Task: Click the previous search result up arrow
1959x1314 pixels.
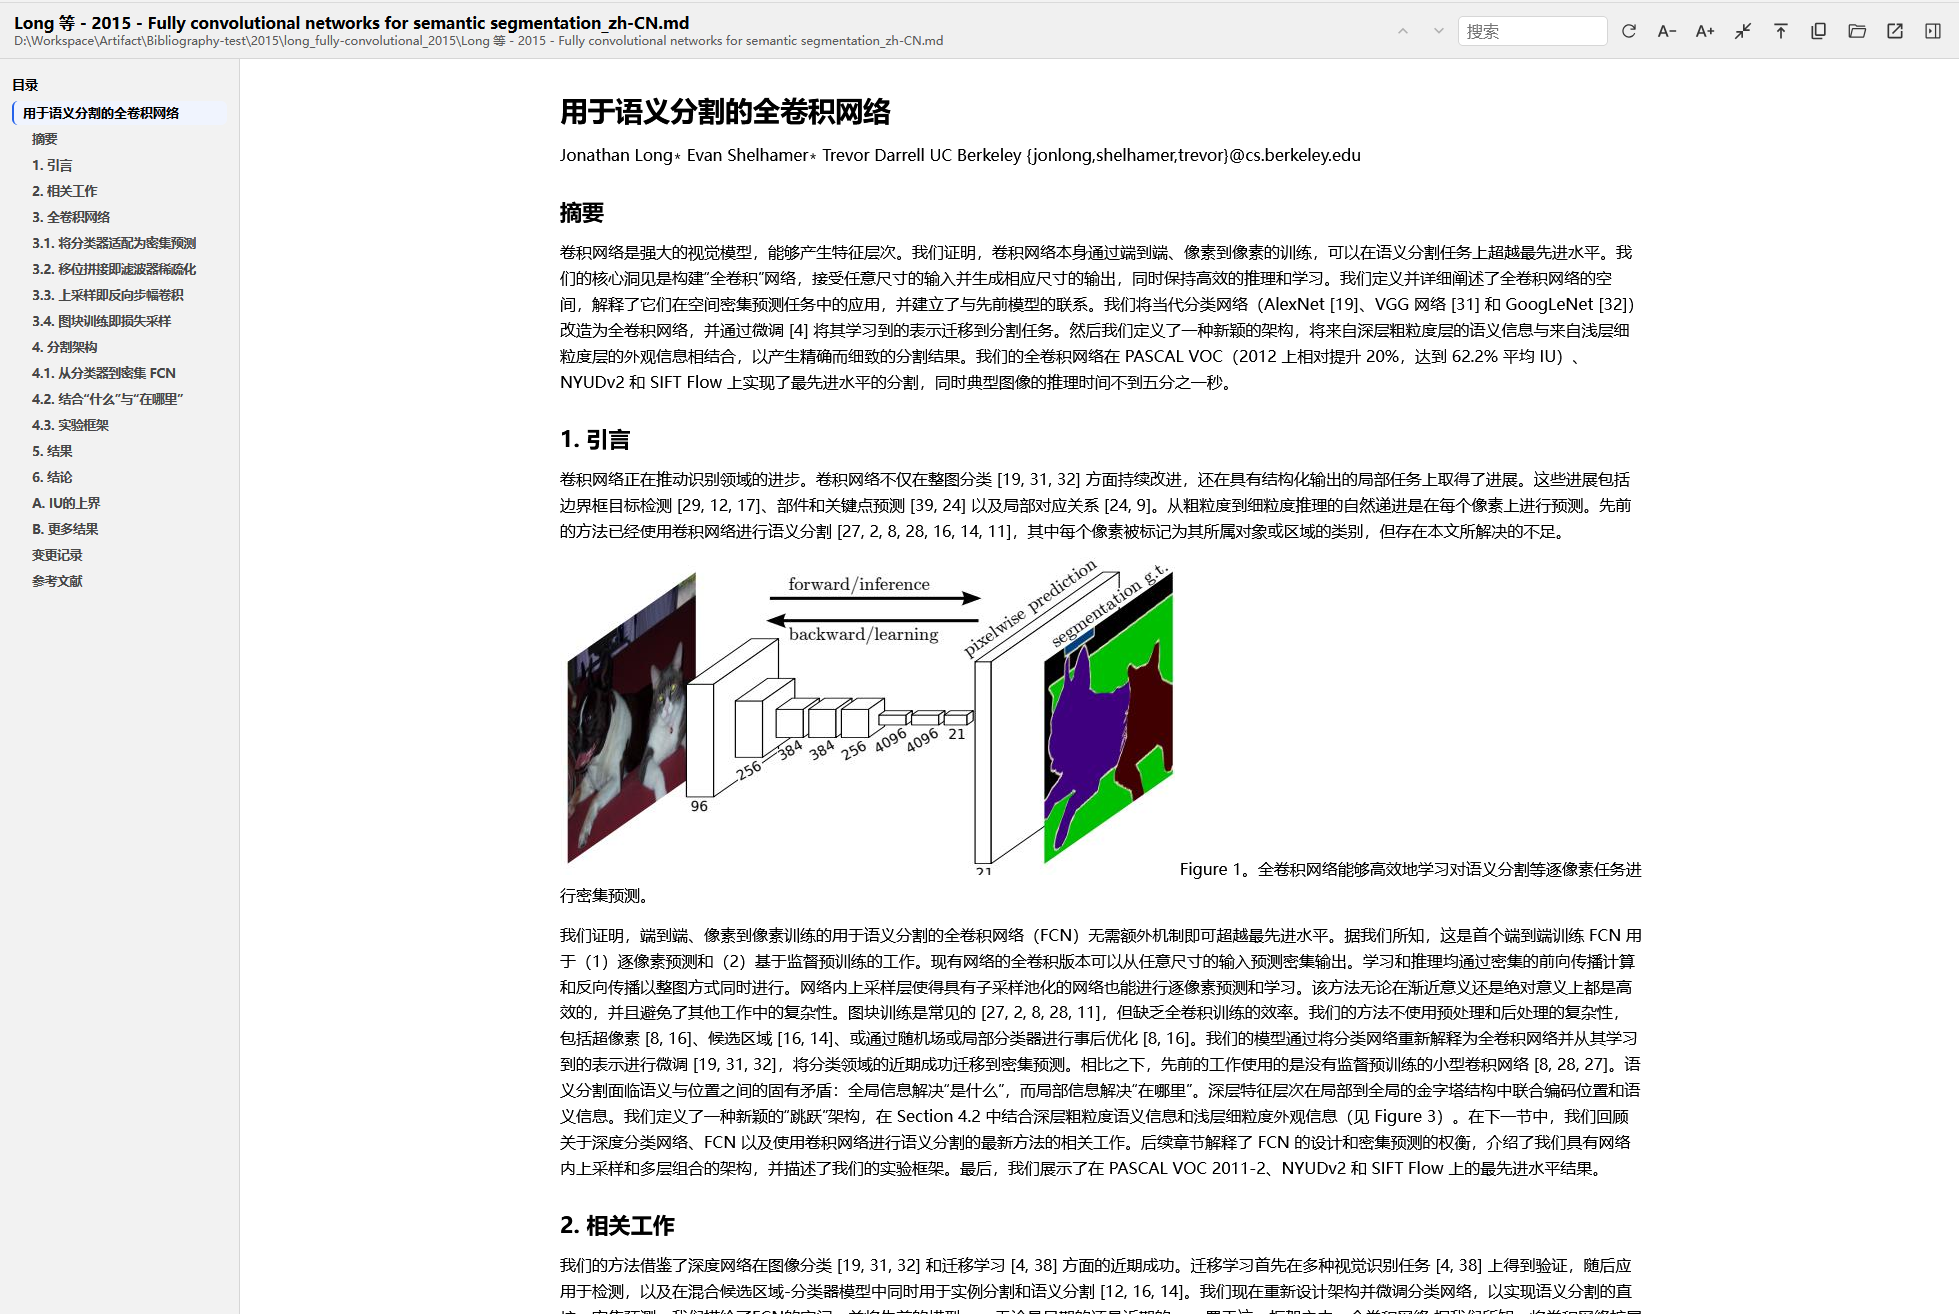Action: (1403, 31)
